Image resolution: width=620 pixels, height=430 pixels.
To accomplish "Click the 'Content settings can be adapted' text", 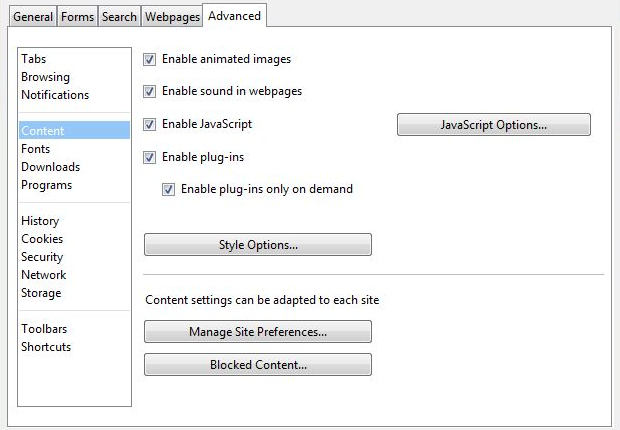I will [262, 300].
